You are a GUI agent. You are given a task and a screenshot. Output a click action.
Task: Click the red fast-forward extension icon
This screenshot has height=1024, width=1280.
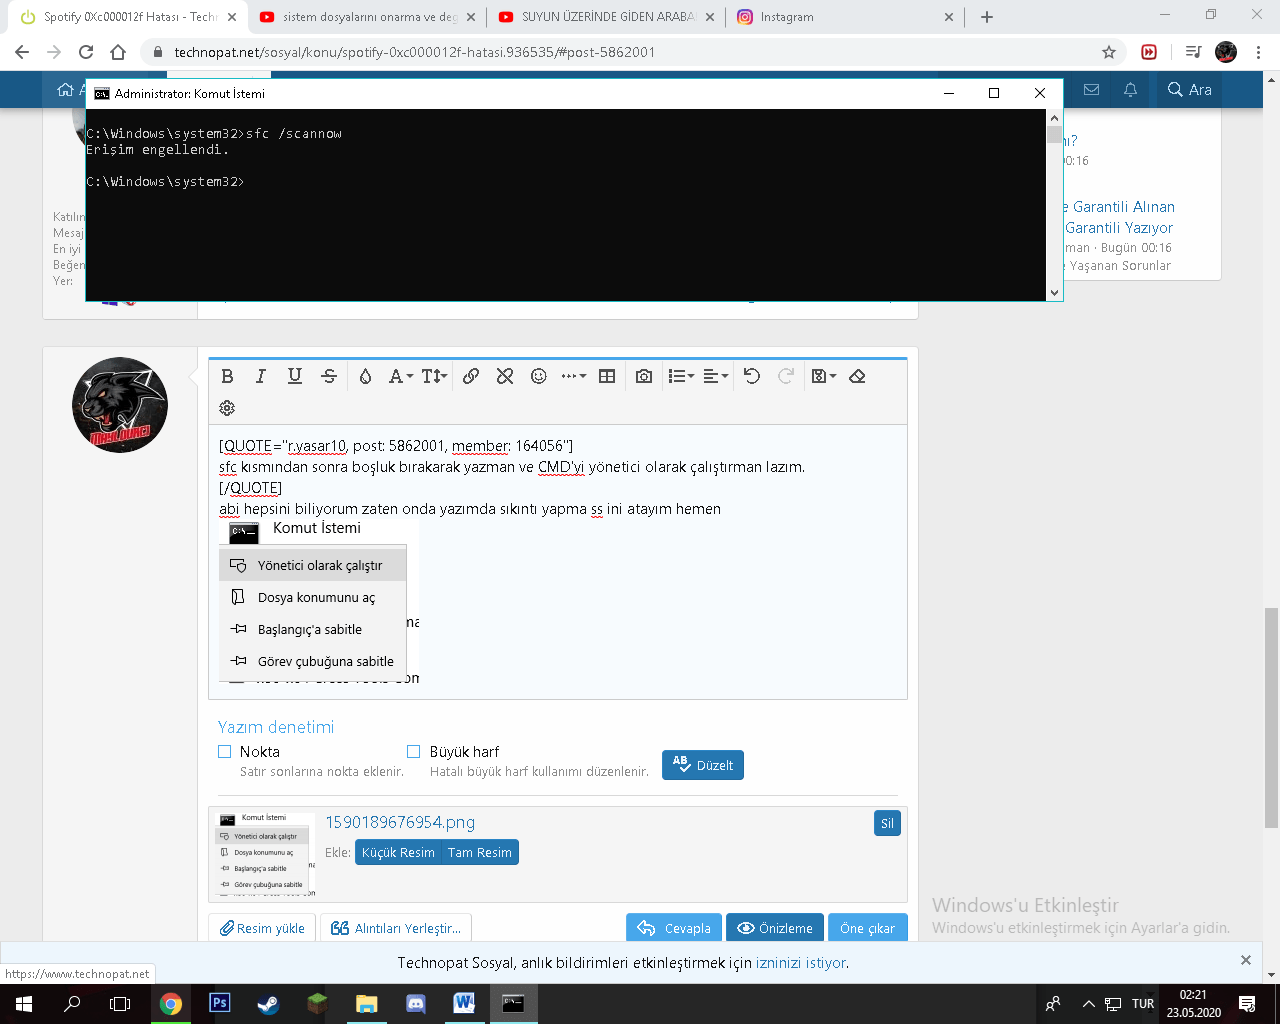[x=1149, y=52]
